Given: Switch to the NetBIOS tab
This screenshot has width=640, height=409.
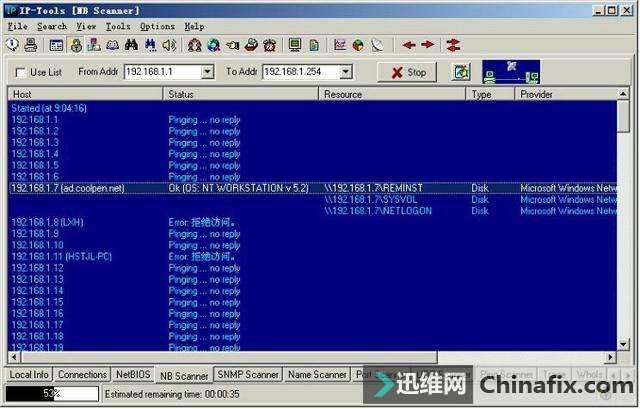Looking at the screenshot, I should coord(133,375).
